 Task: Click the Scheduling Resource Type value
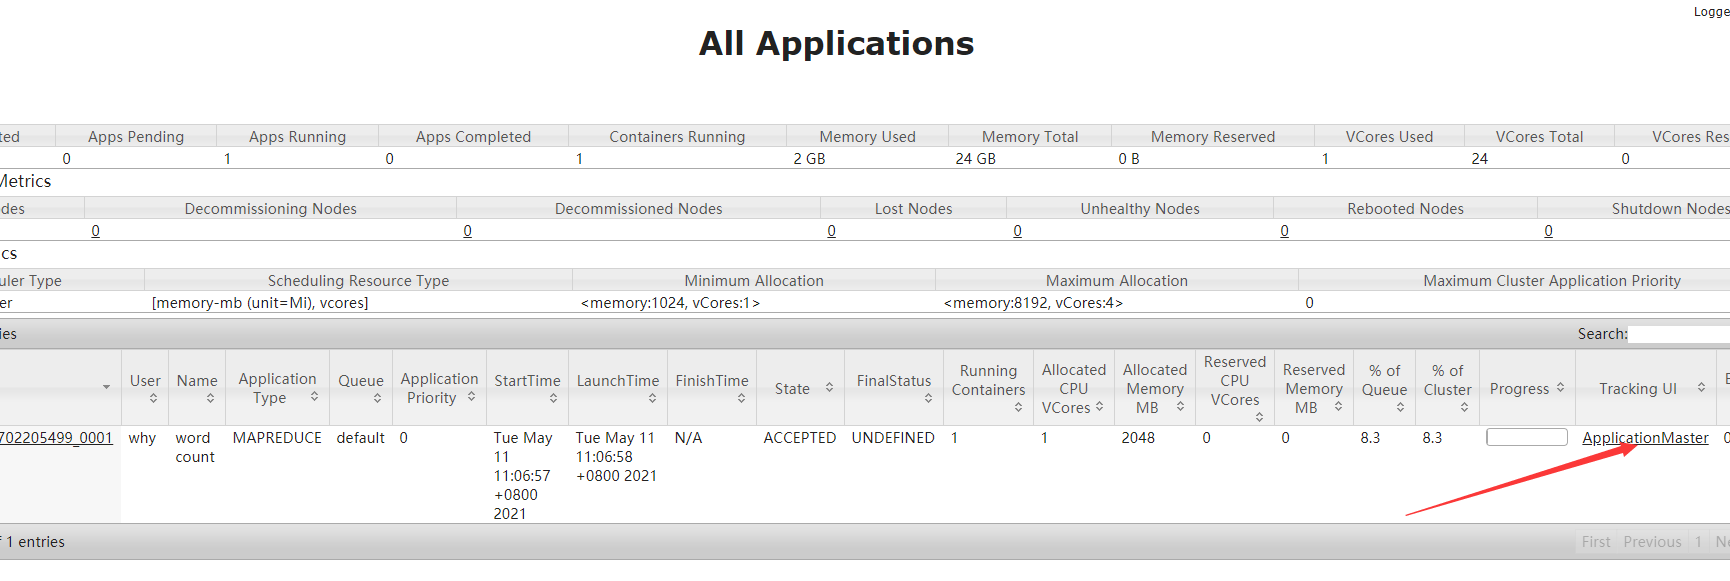pyautogui.click(x=260, y=303)
